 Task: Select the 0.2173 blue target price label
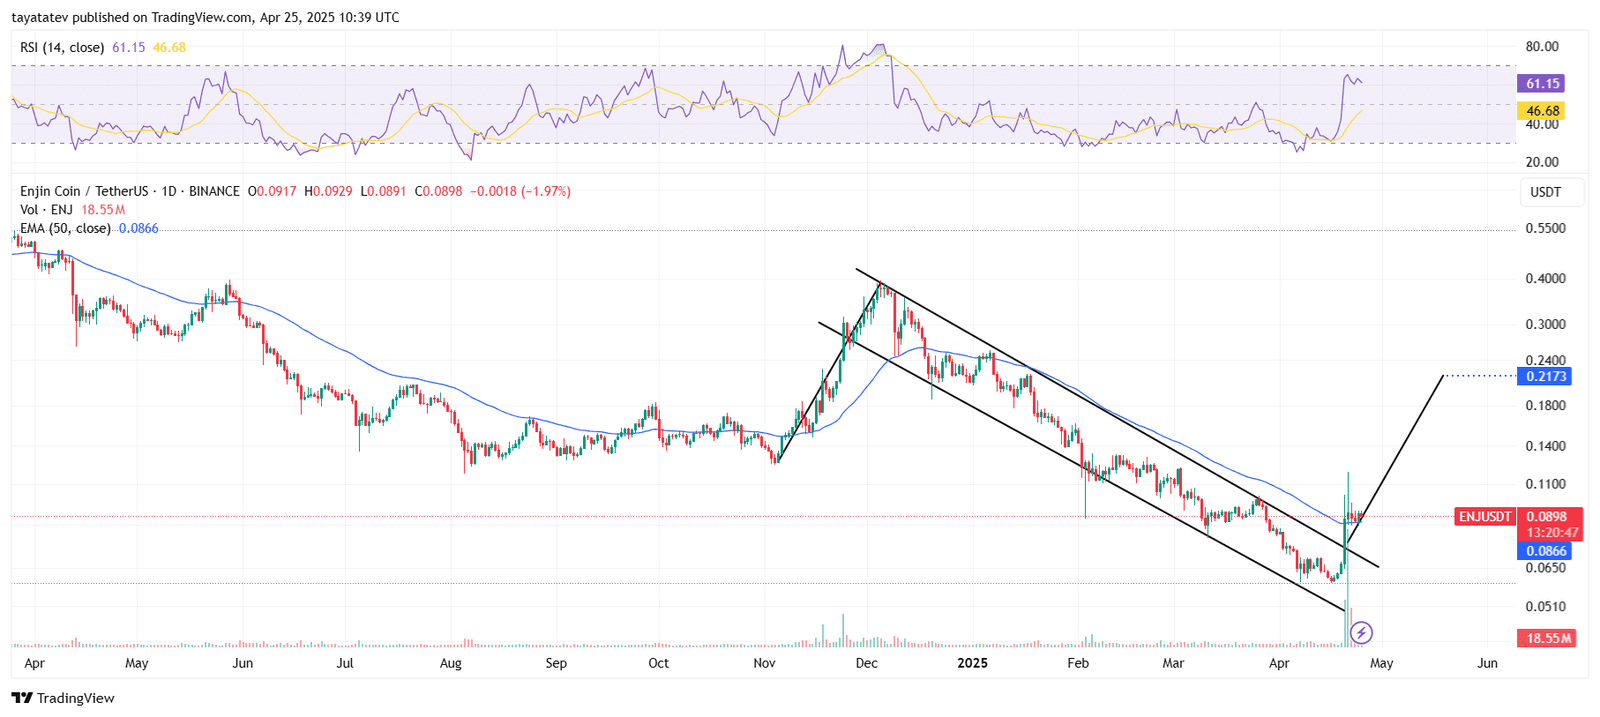click(x=1545, y=376)
